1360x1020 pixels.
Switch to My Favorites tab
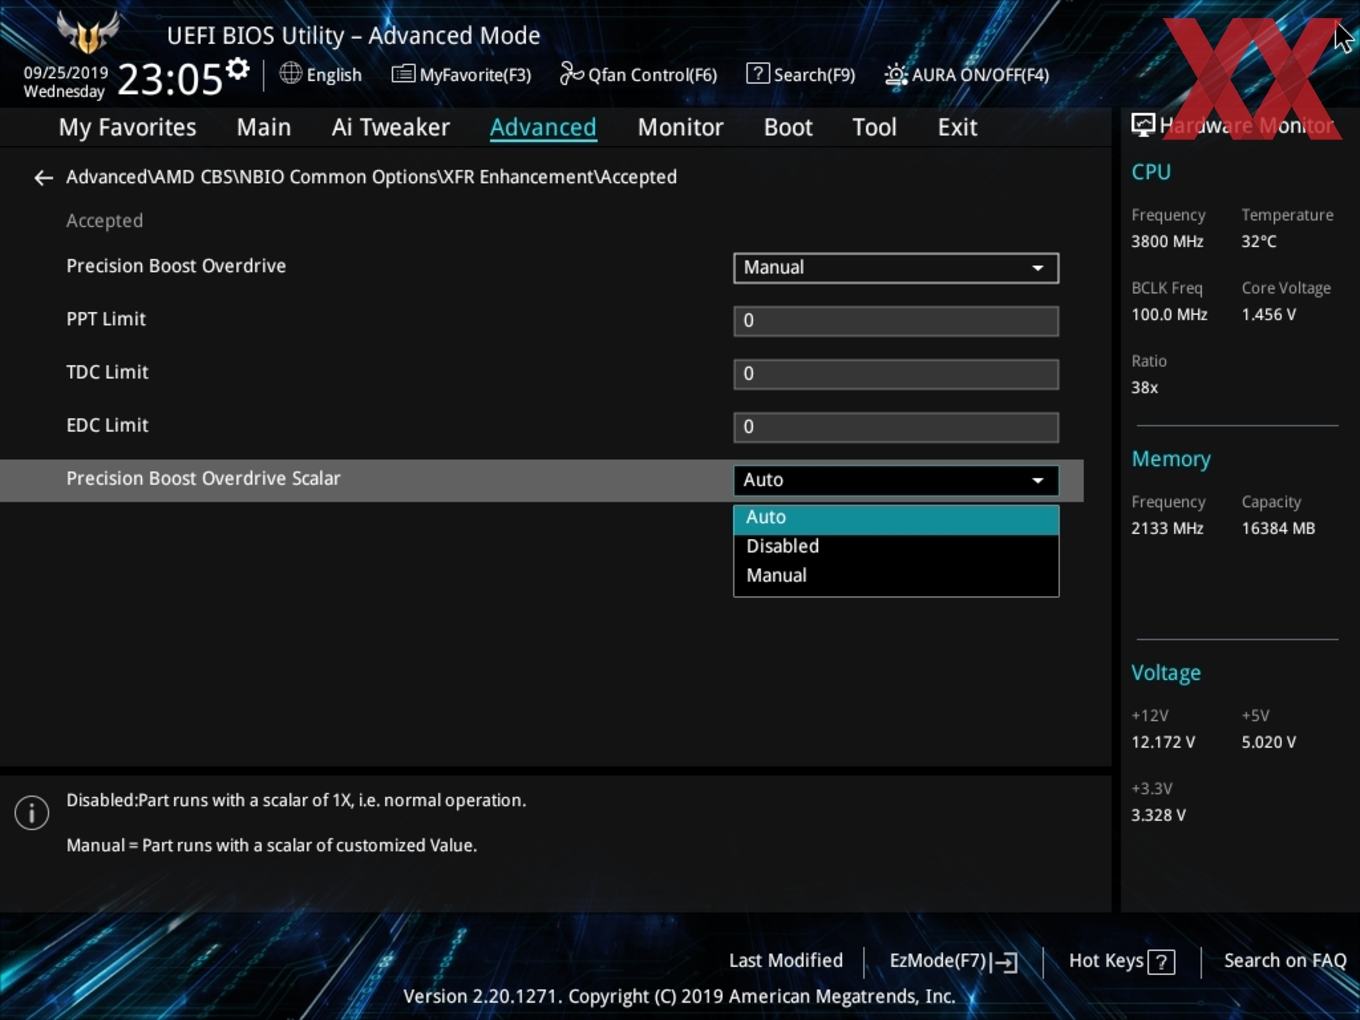point(127,128)
